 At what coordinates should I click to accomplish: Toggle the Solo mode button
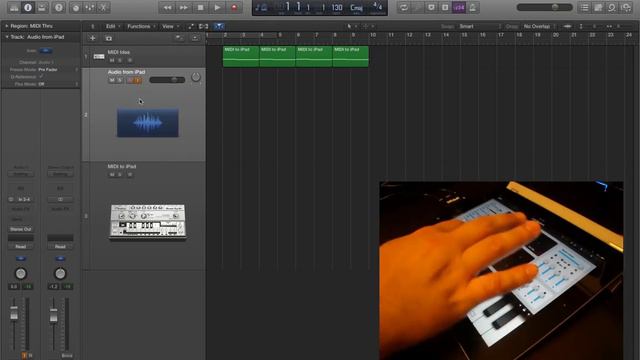click(x=445, y=7)
